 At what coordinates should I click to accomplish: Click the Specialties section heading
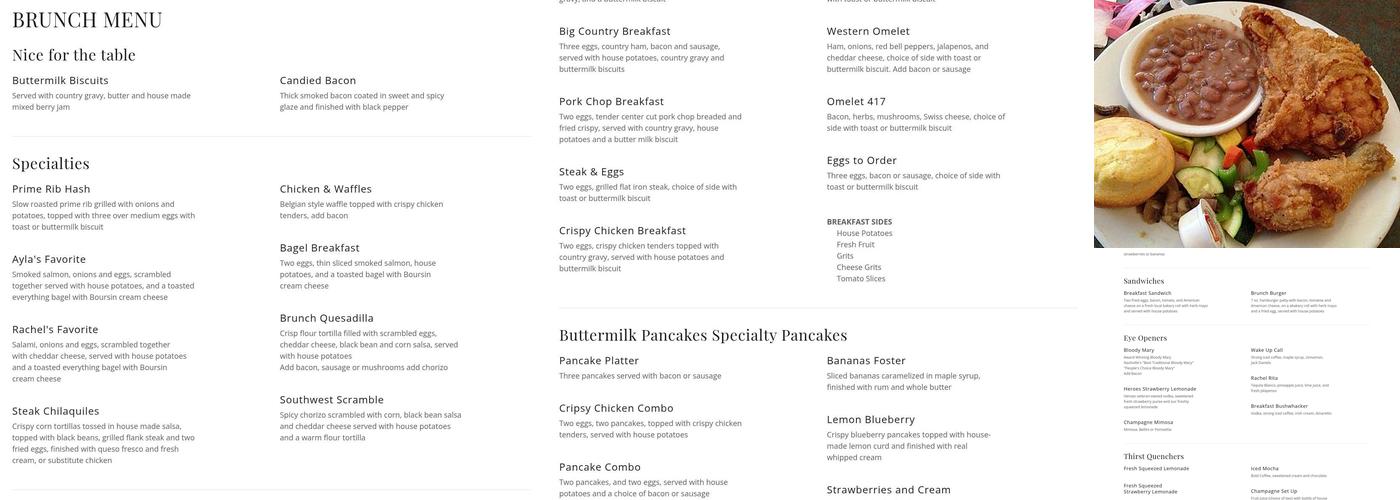[51, 163]
